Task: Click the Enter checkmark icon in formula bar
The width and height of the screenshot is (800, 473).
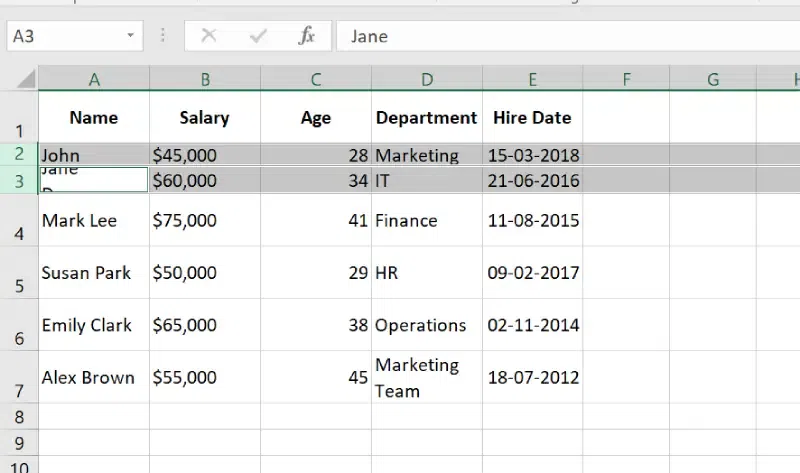Action: coord(258,36)
